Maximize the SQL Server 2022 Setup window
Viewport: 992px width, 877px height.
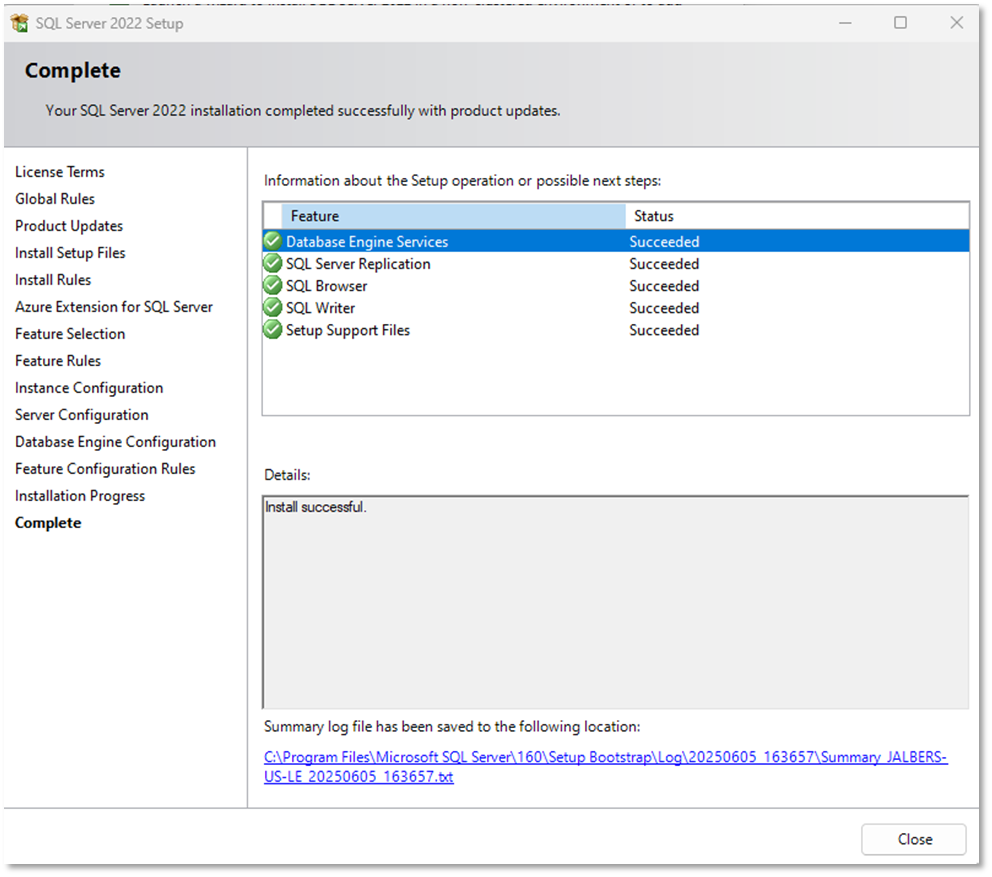900,23
